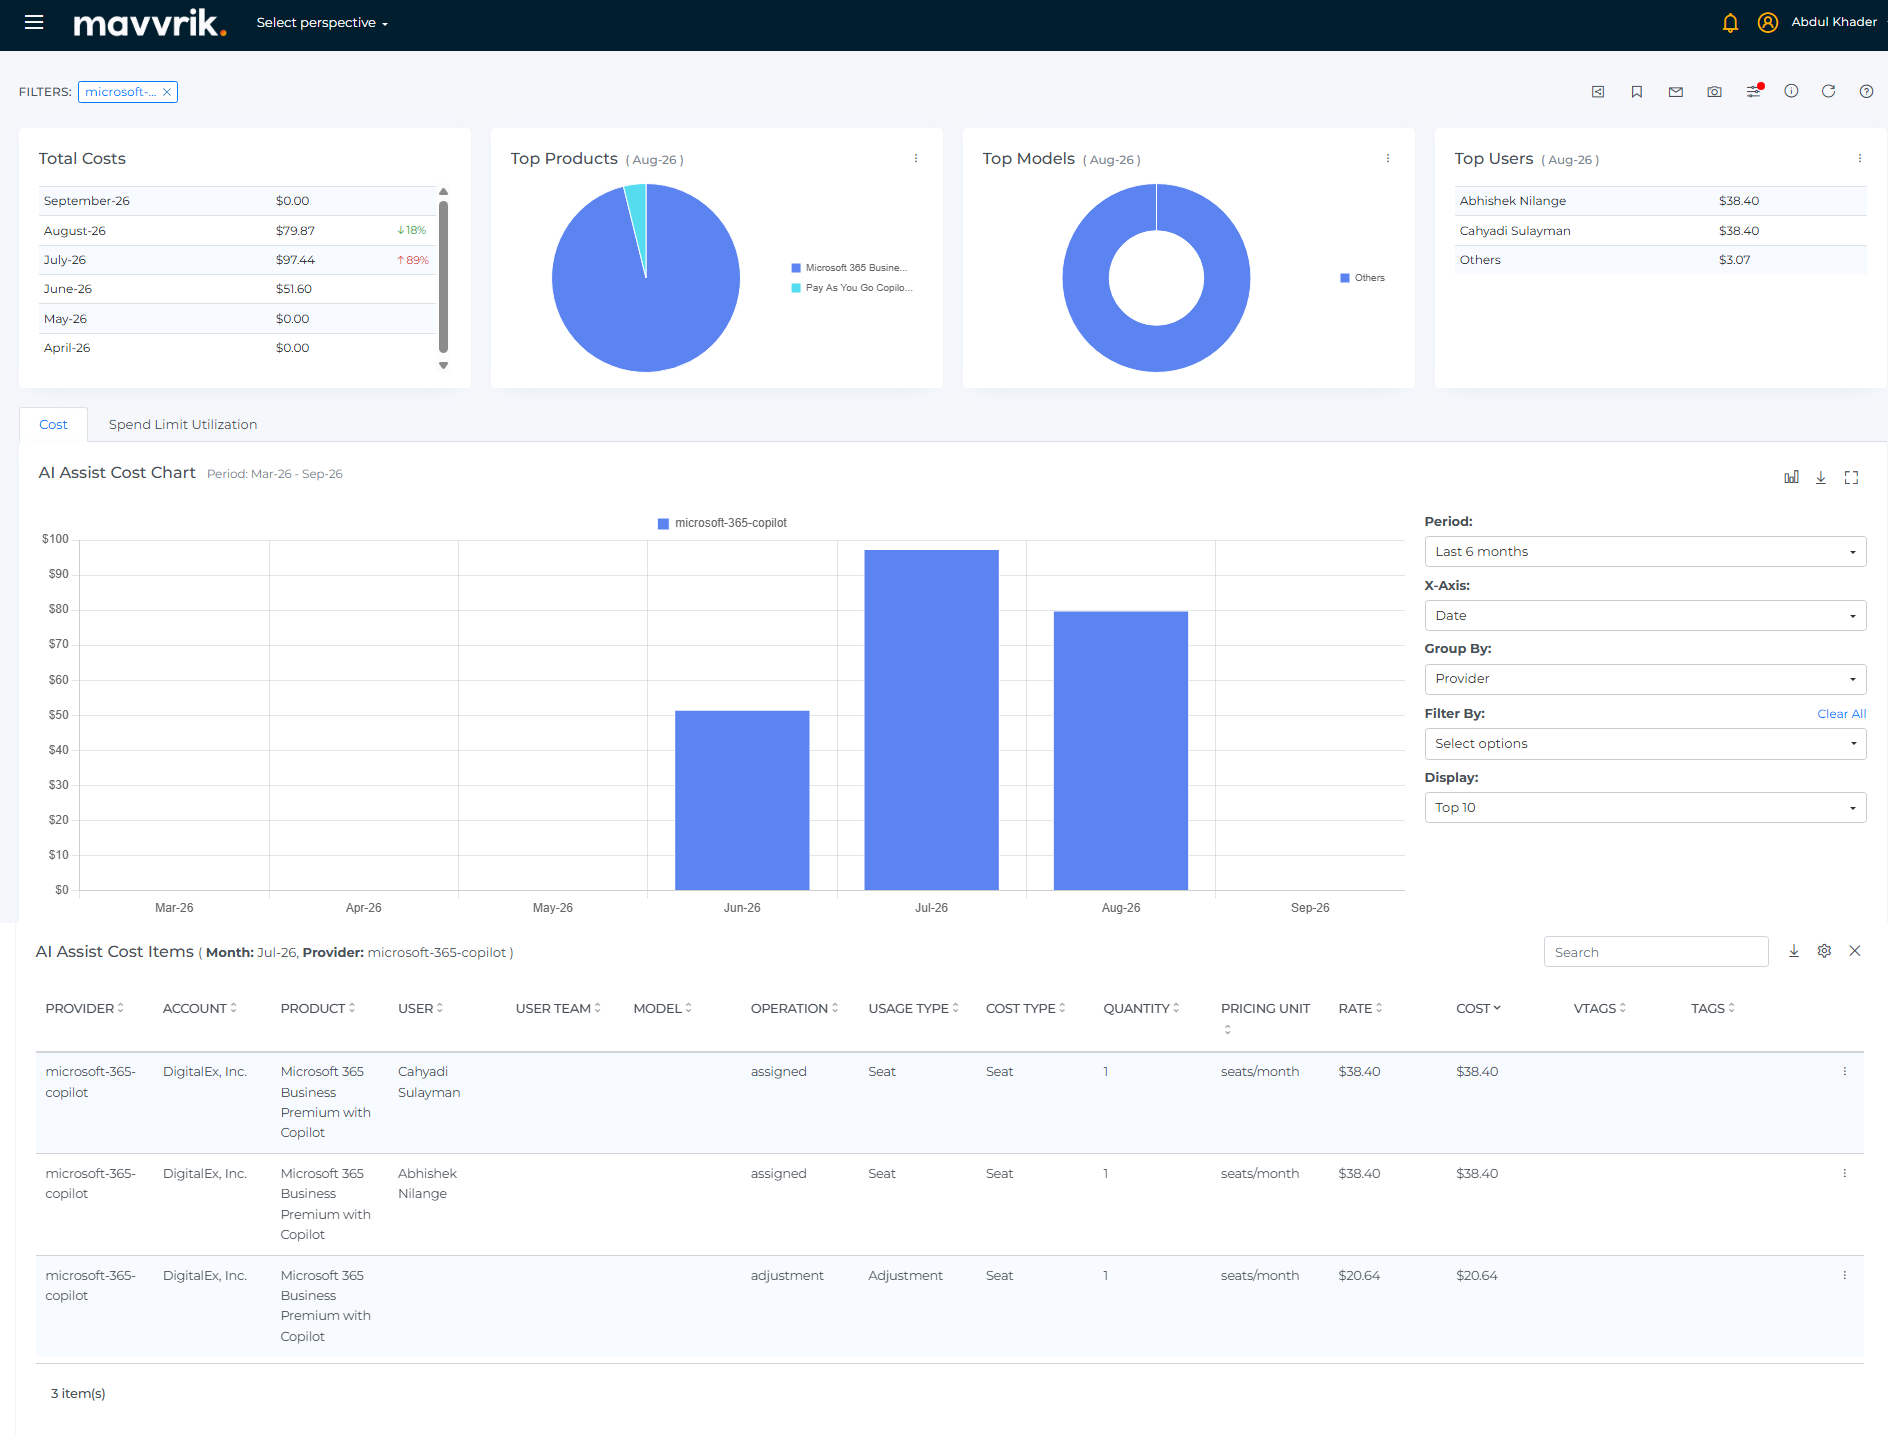
Task: Click the info circle icon
Action: tap(1791, 91)
